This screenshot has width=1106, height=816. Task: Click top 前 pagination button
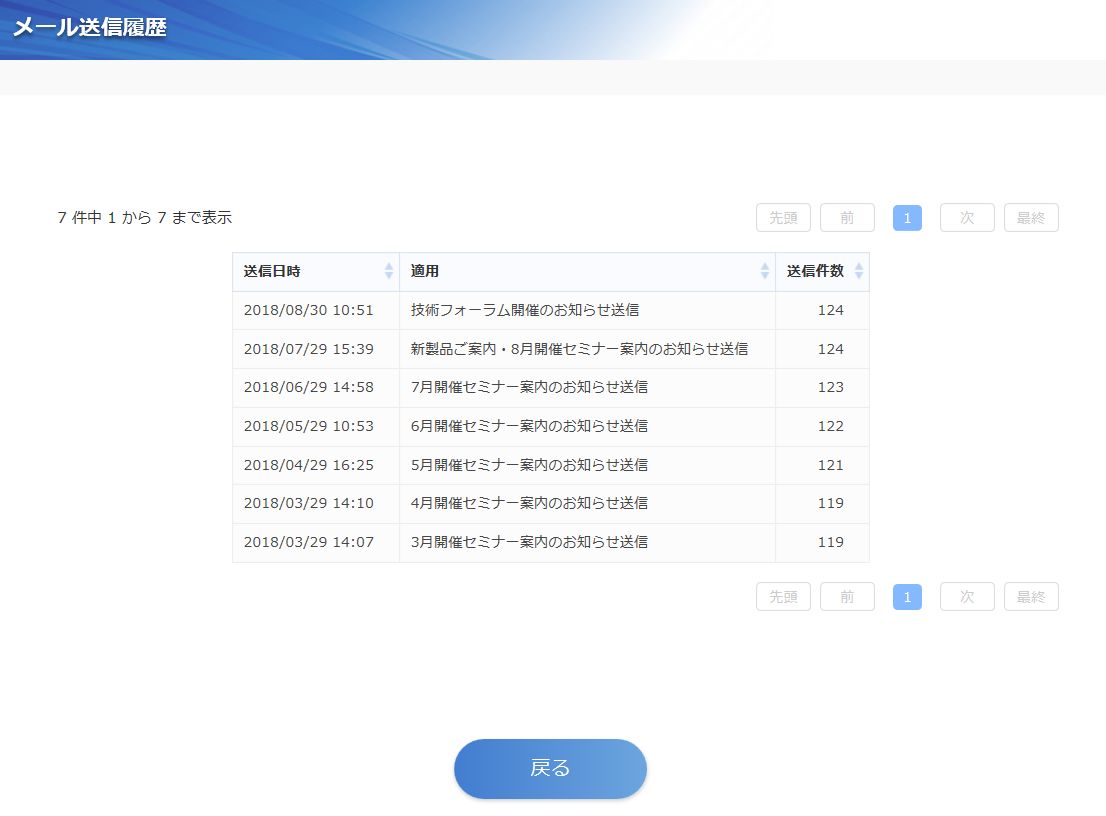847,218
